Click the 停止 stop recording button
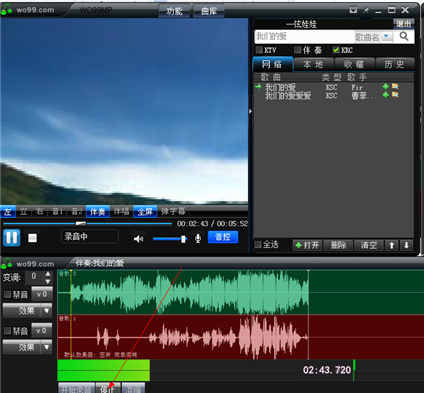Viewport: 424px width, 393px height. coord(108,388)
